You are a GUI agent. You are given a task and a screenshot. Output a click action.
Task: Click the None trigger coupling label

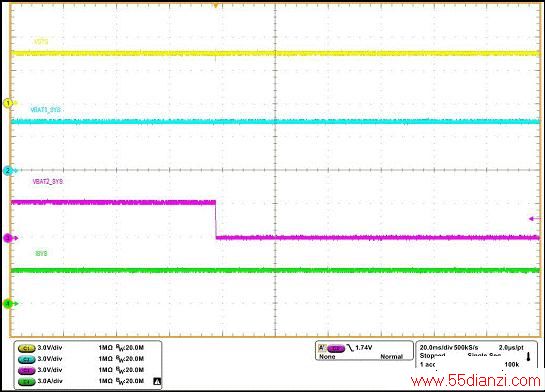coord(327,357)
